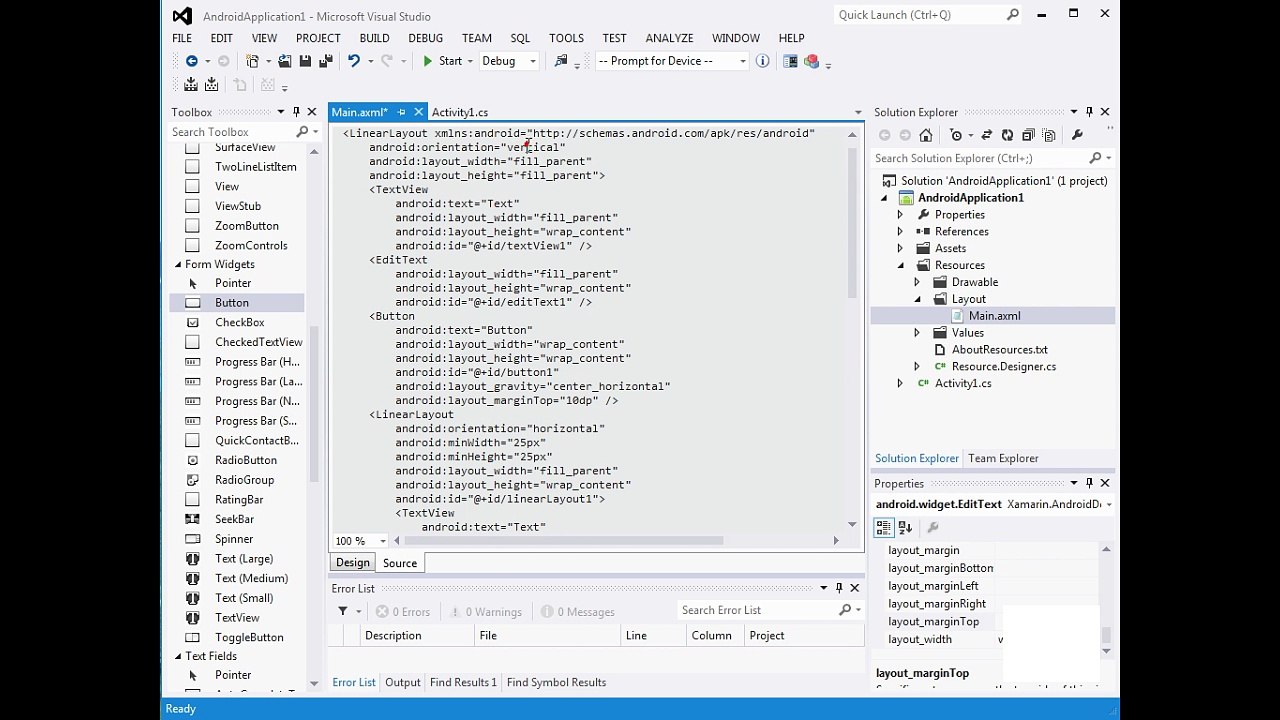
Task: Expand the Values folder node
Action: coord(917,333)
